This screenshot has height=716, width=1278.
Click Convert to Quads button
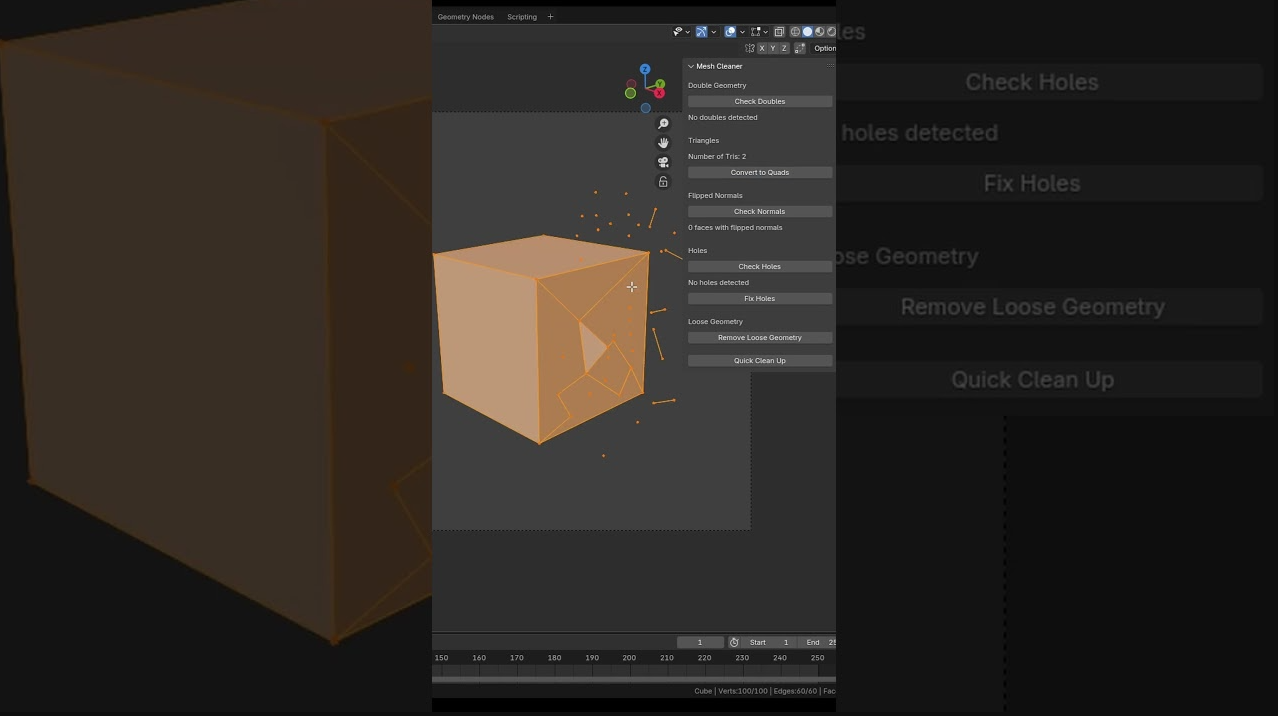click(760, 172)
